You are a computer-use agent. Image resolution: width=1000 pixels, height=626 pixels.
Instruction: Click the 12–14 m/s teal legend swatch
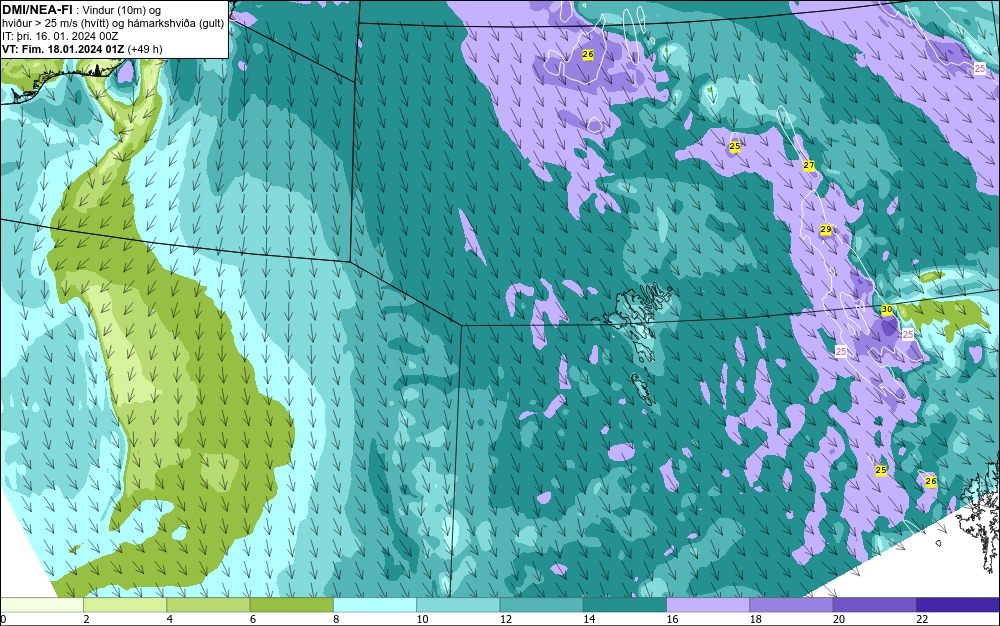(x=541, y=604)
